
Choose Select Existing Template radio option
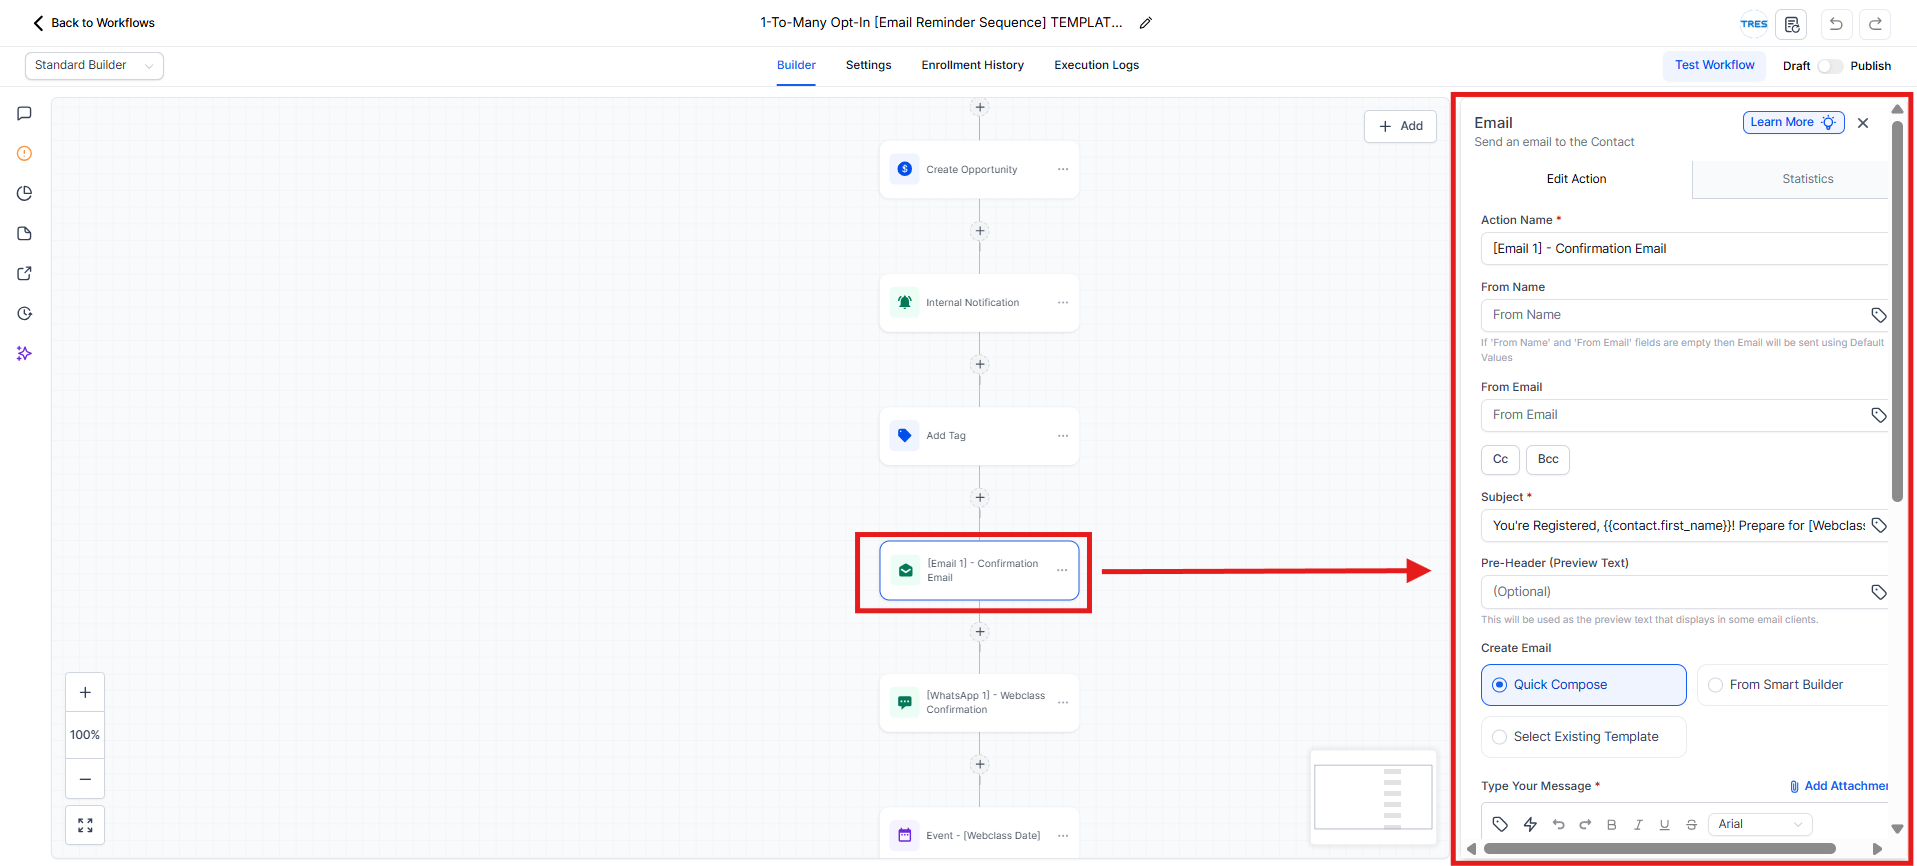click(1583, 737)
